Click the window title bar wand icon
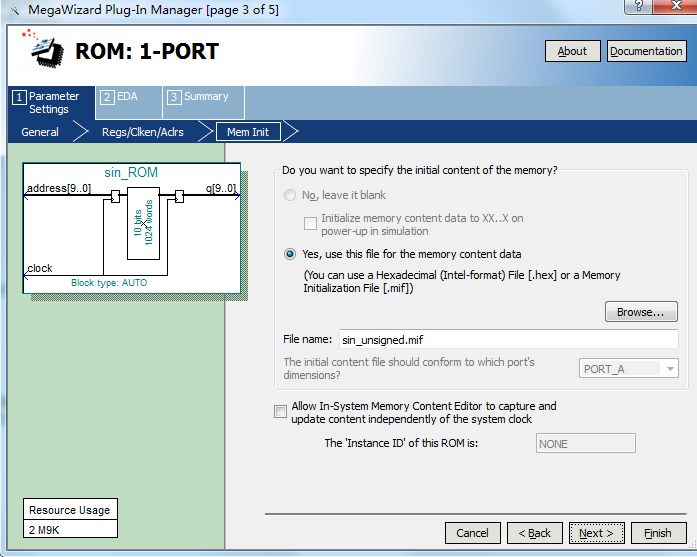This screenshot has height=557, width=697. pos(15,10)
